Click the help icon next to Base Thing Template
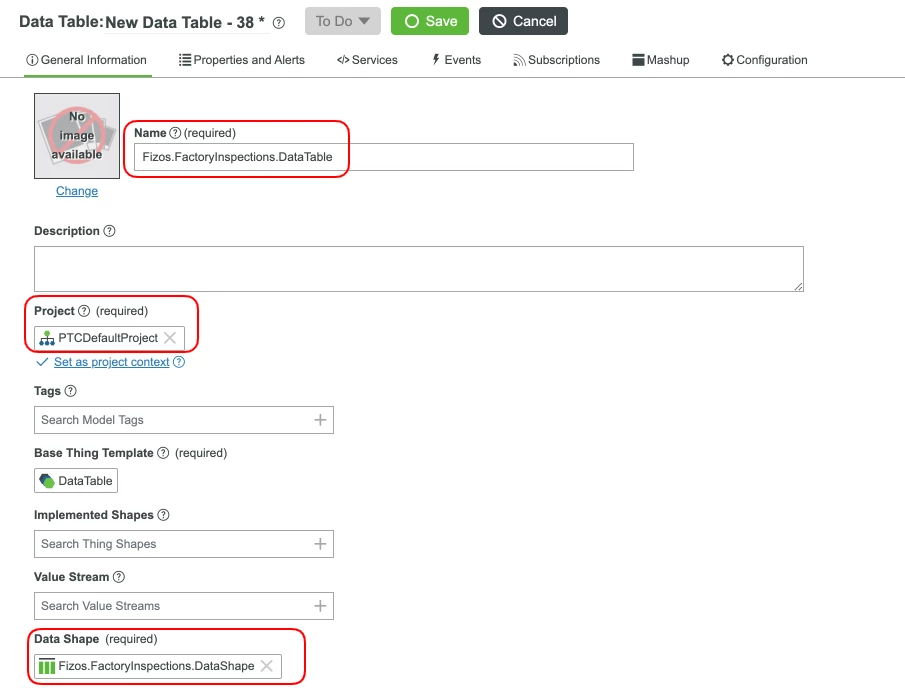 point(163,453)
